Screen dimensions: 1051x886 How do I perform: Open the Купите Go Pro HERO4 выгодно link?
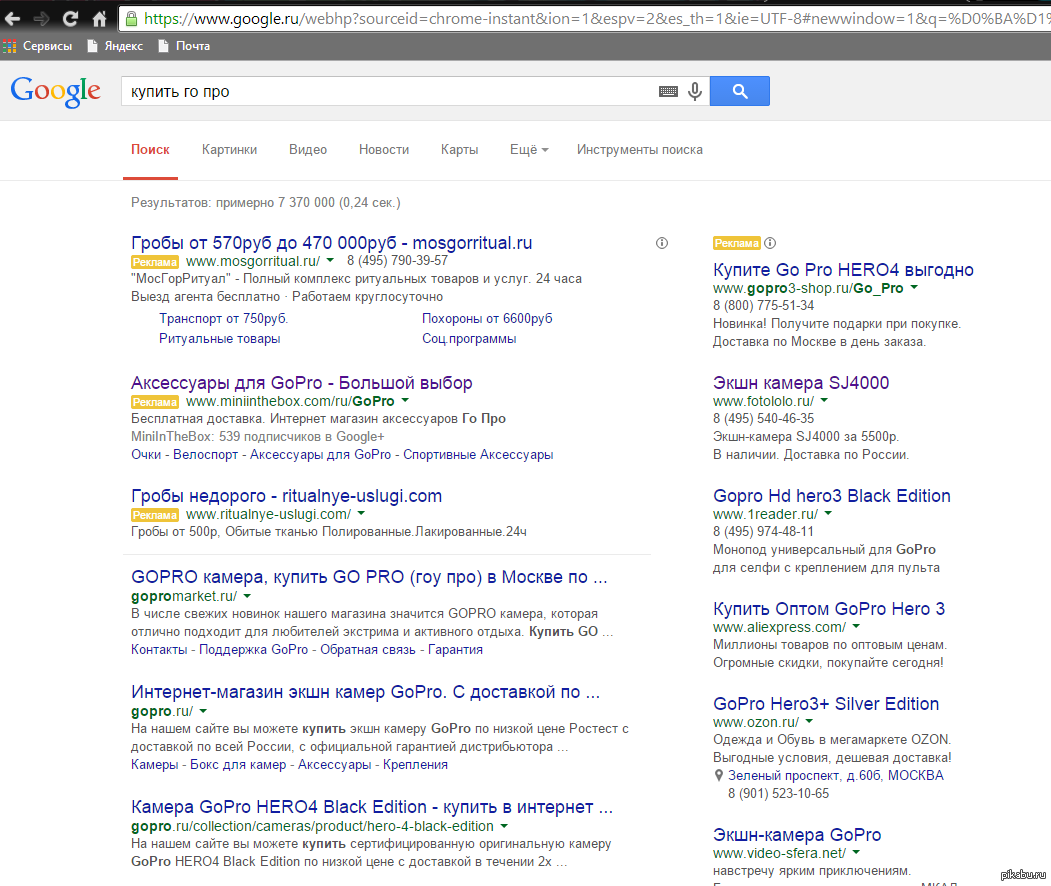click(843, 270)
